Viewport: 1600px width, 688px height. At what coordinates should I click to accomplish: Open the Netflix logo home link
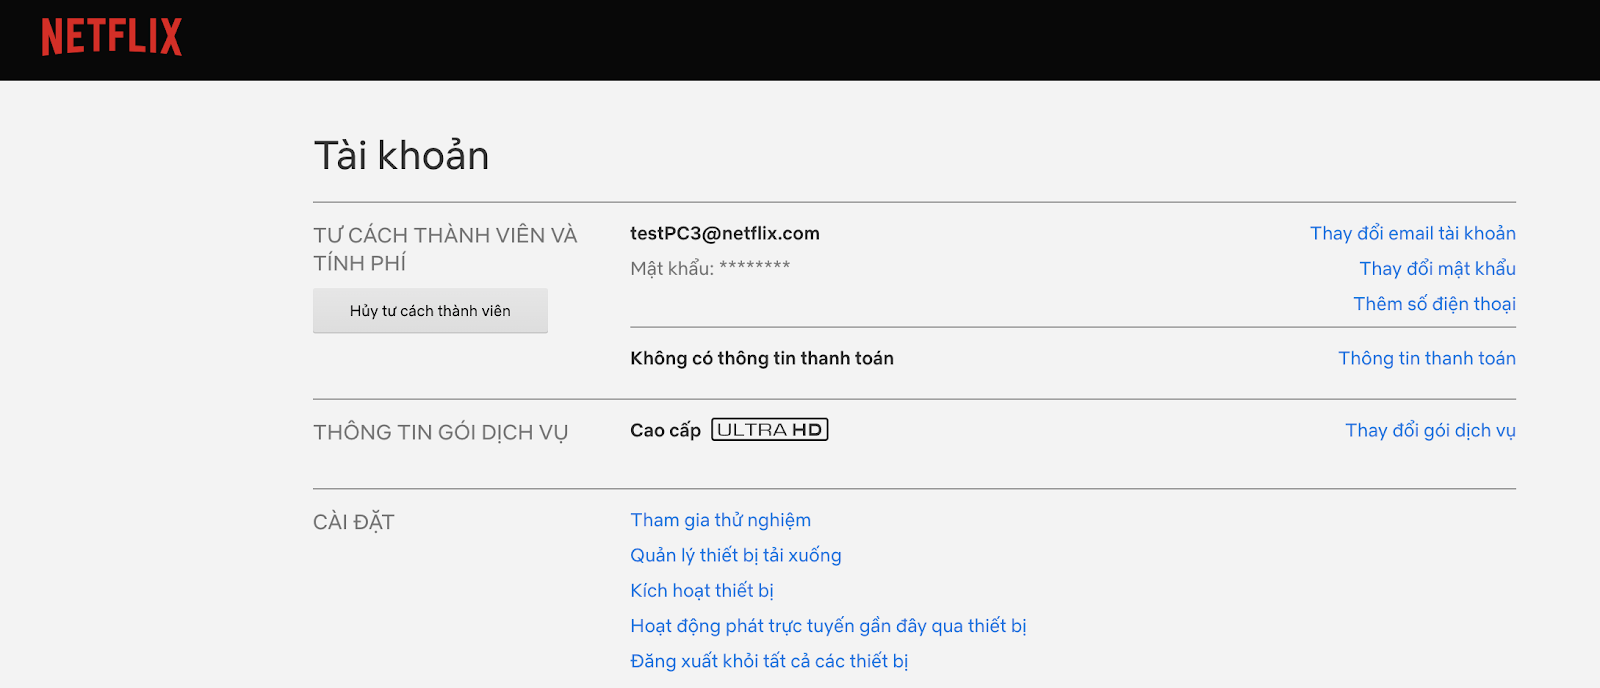pos(111,37)
